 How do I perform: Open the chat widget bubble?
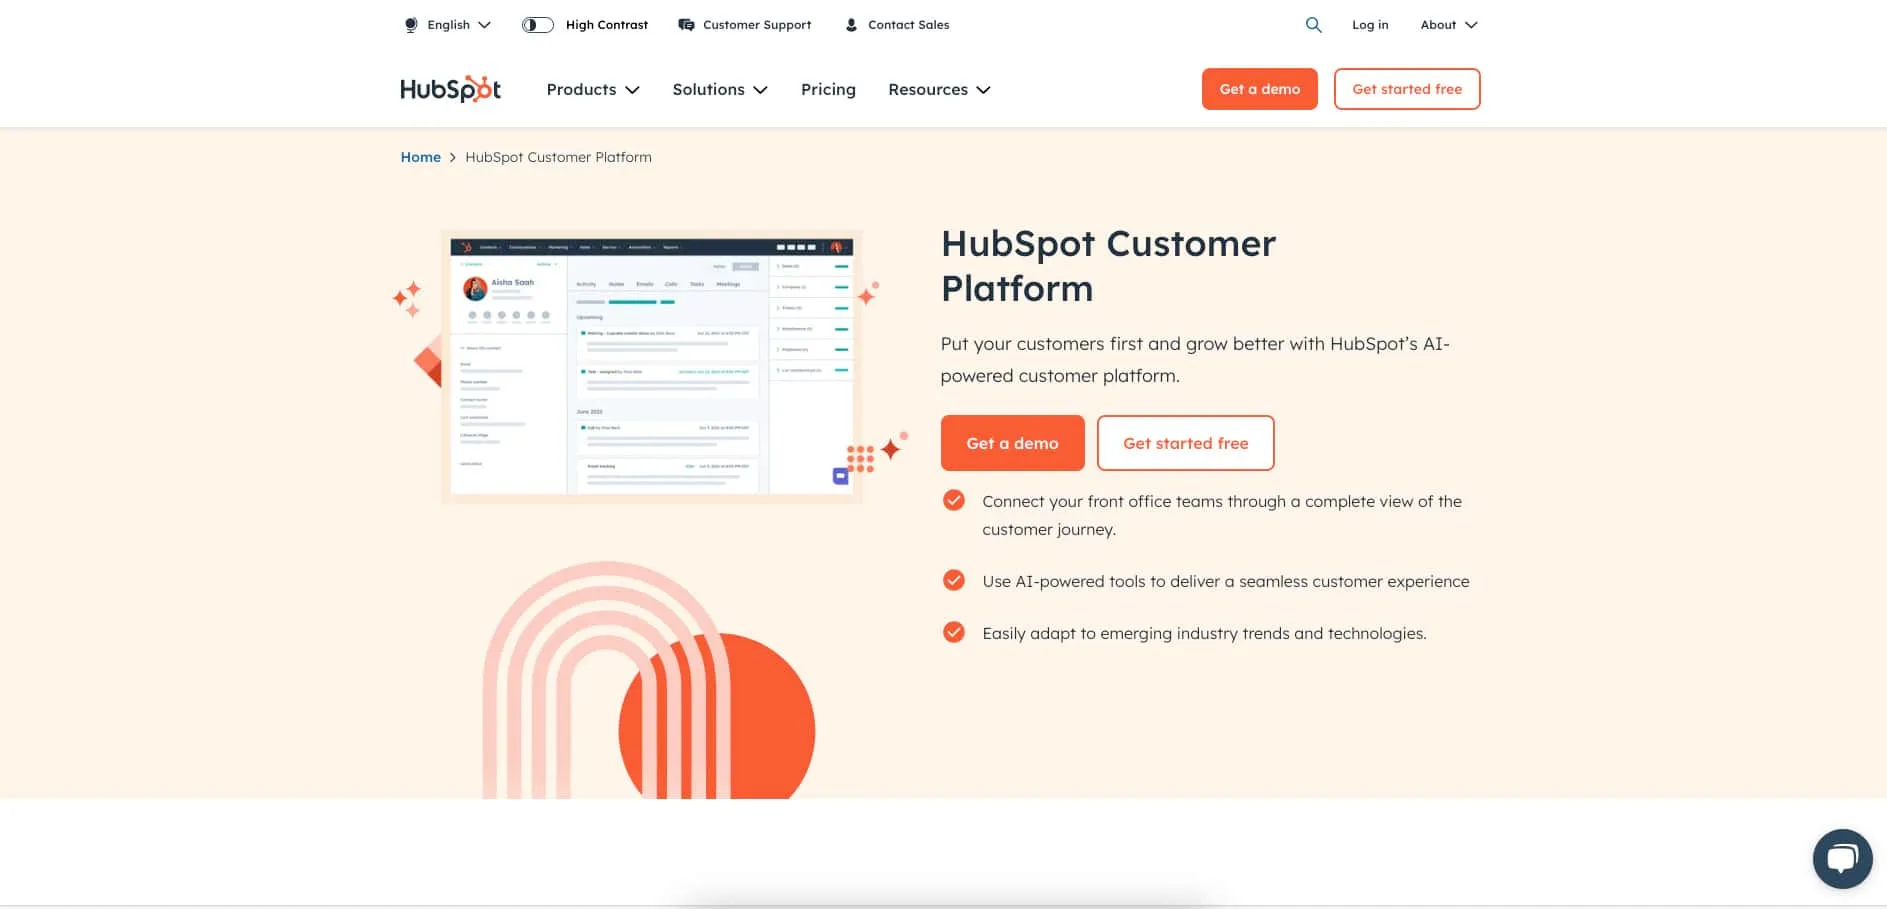[1842, 859]
